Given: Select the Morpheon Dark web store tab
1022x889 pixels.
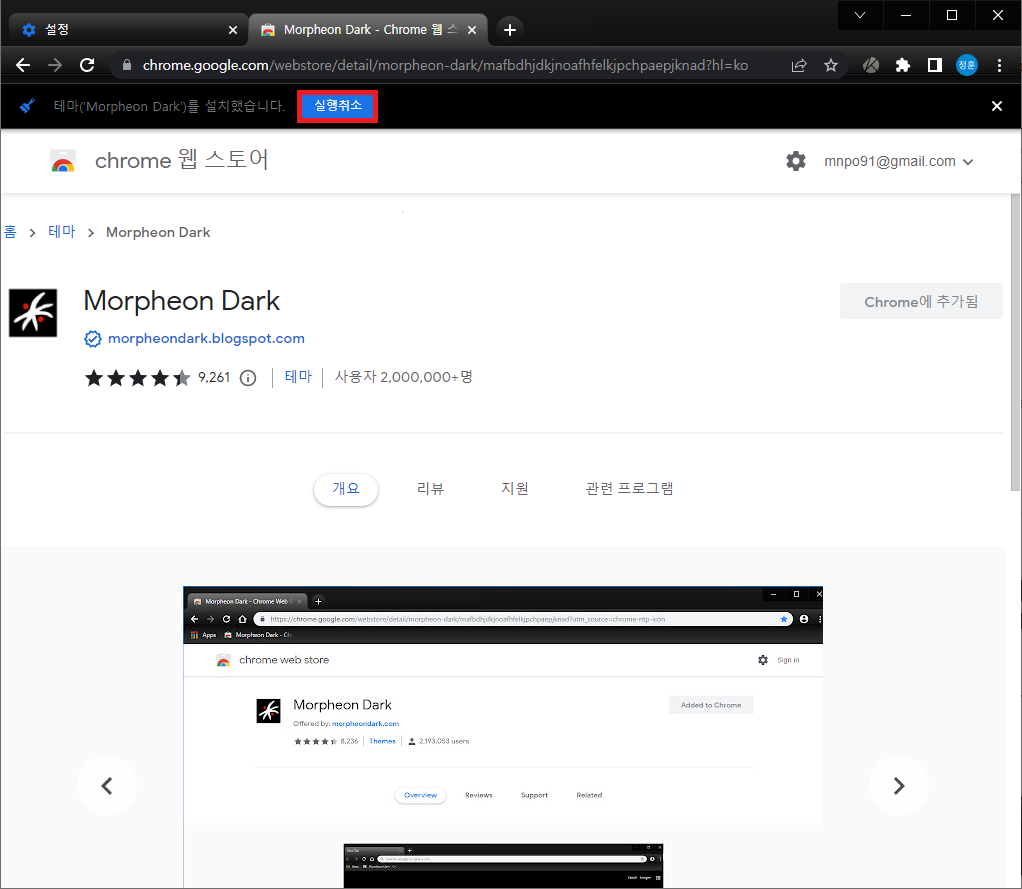Looking at the screenshot, I should click(x=368, y=30).
